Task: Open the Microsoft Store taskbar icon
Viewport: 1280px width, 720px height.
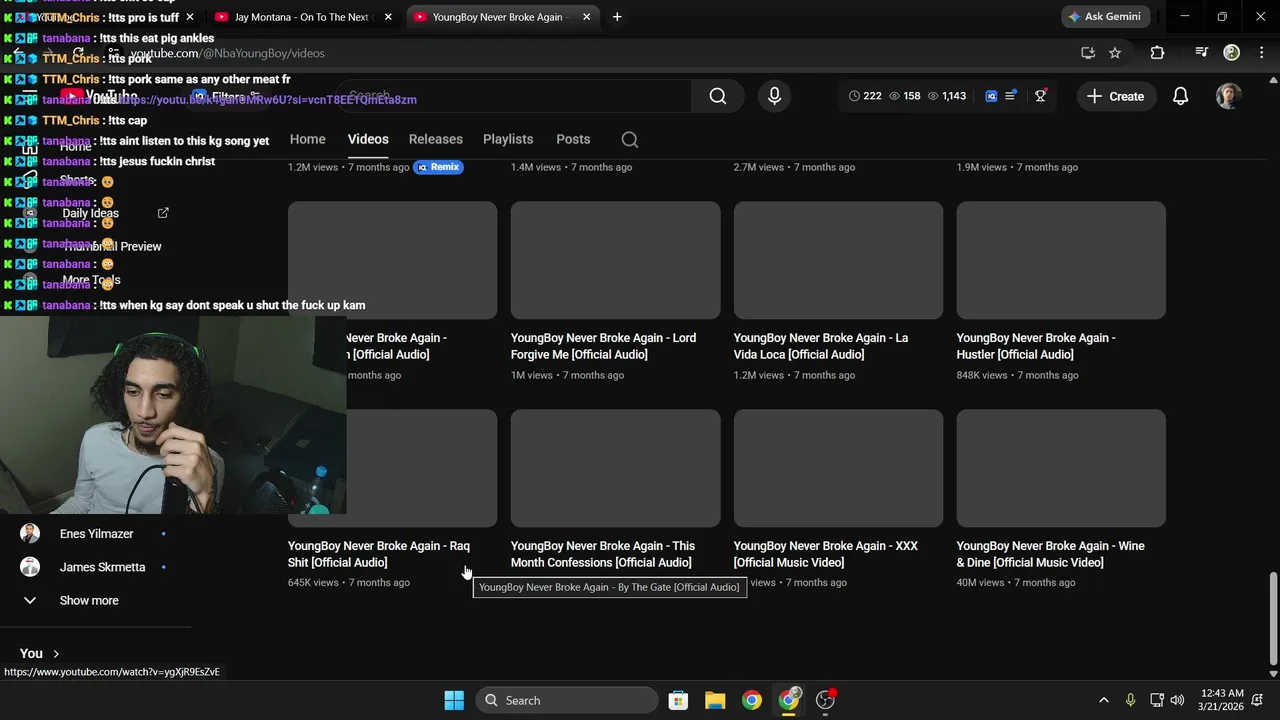Action: tap(678, 700)
